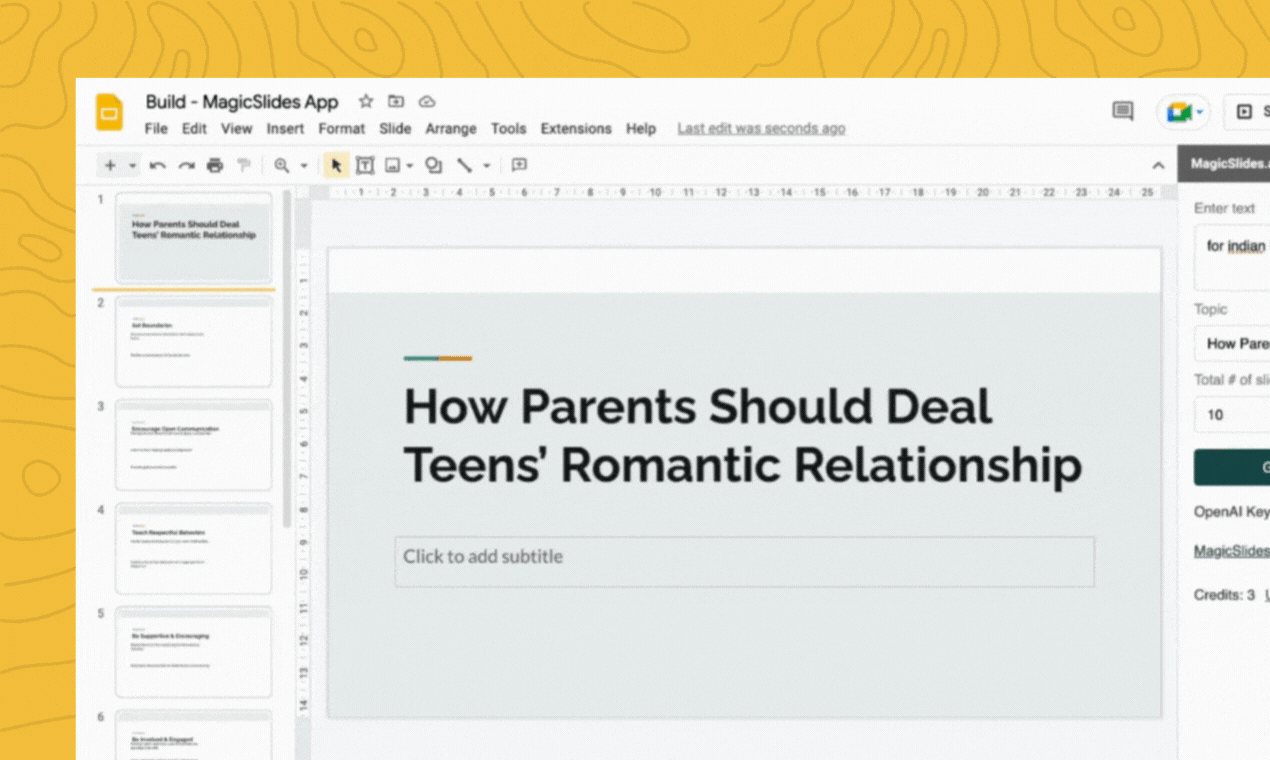The height and width of the screenshot is (760, 1270).
Task: Click the Undo arrow in the toolbar
Action: tap(157, 166)
